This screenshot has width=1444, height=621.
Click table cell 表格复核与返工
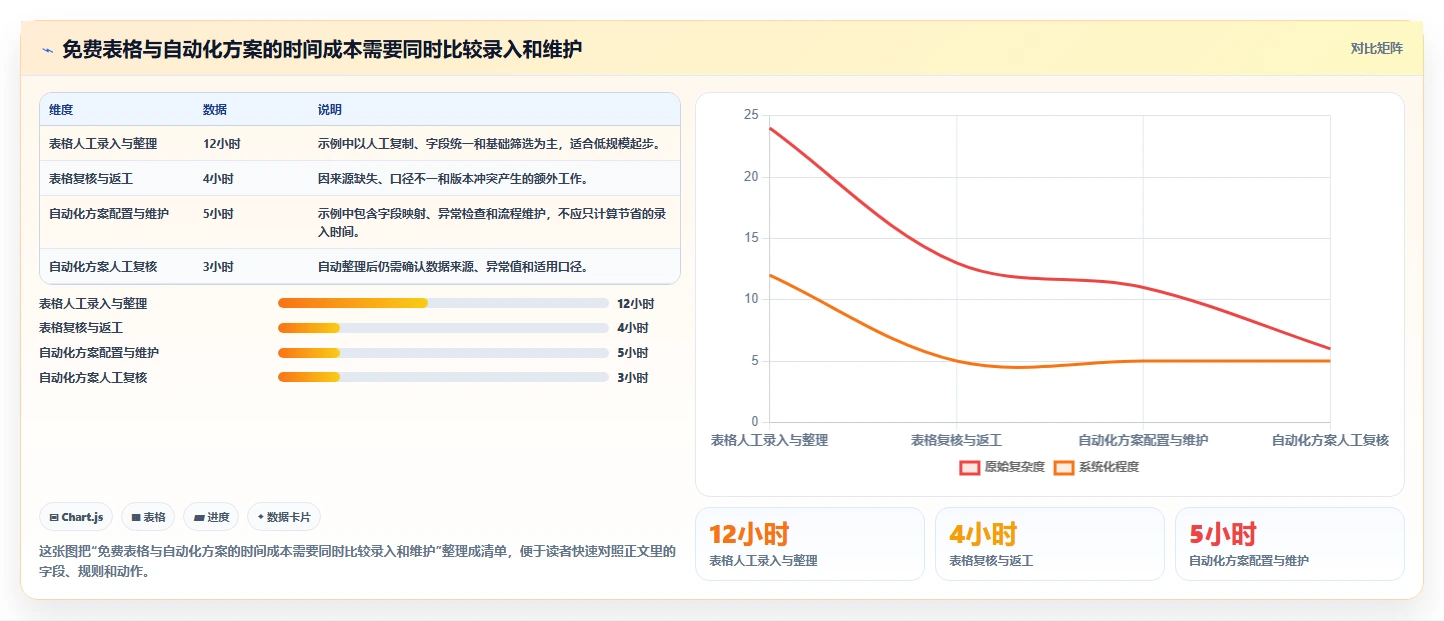91,179
